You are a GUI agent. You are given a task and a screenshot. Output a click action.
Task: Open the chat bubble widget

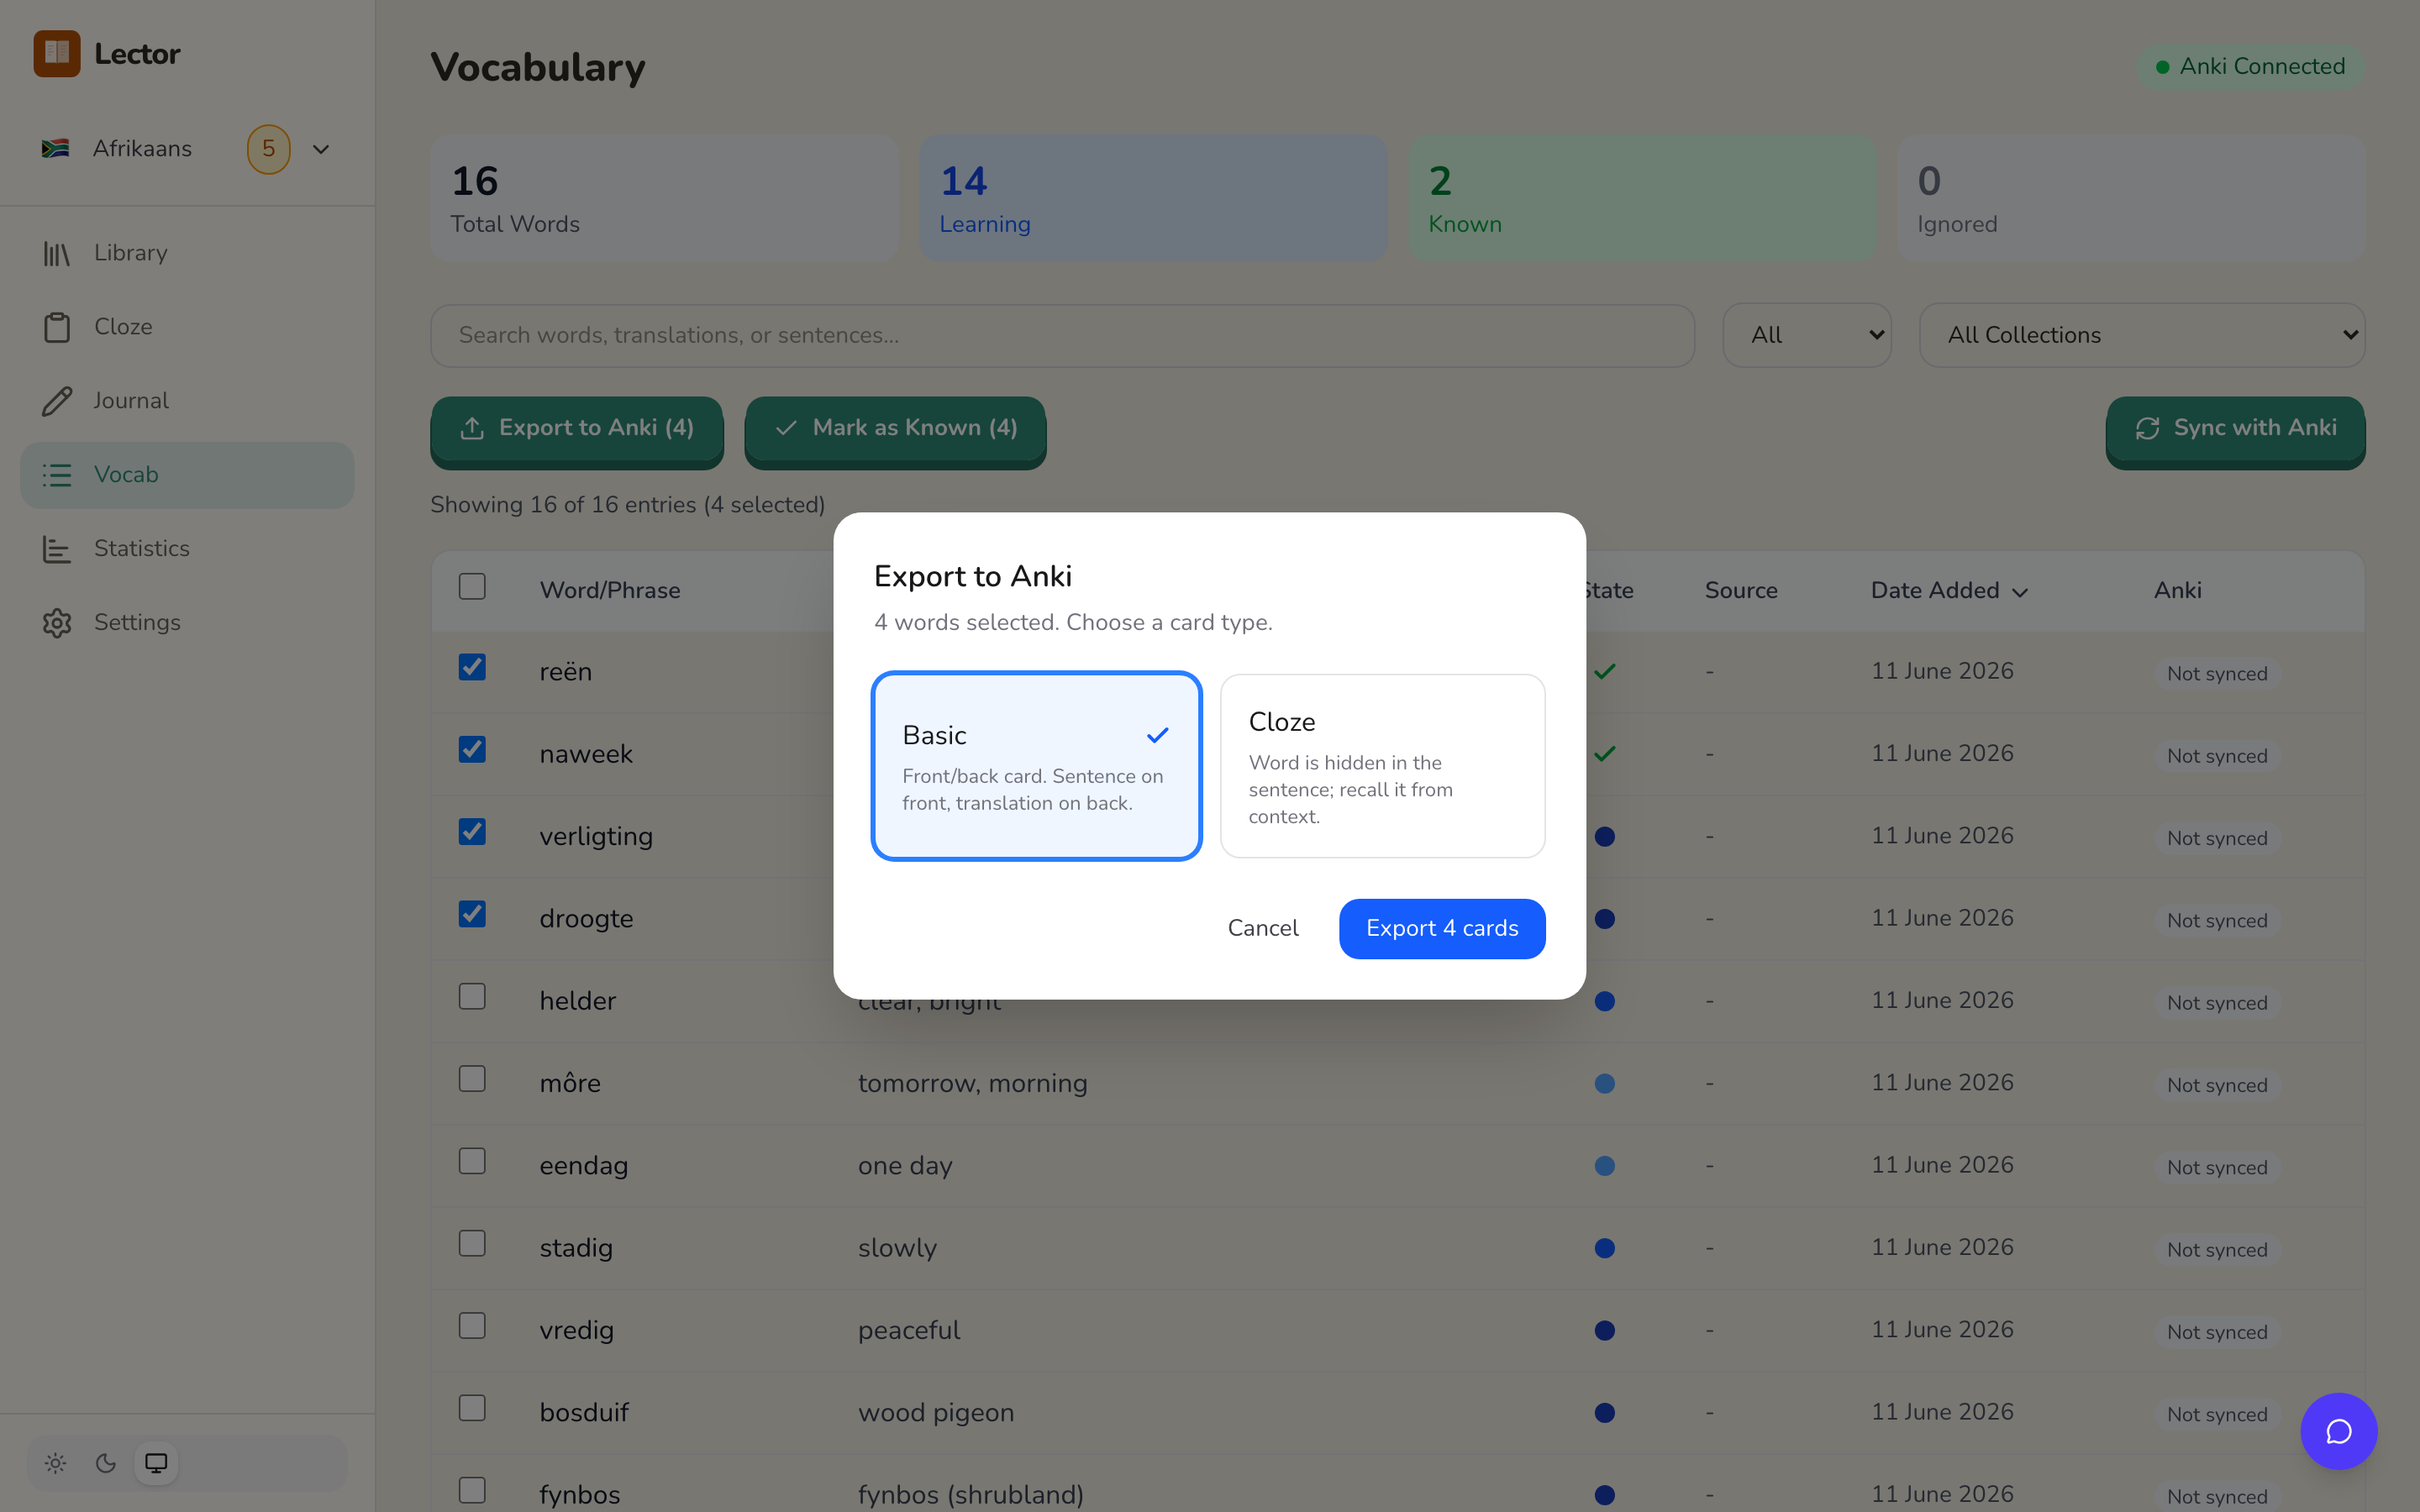click(x=2338, y=1431)
